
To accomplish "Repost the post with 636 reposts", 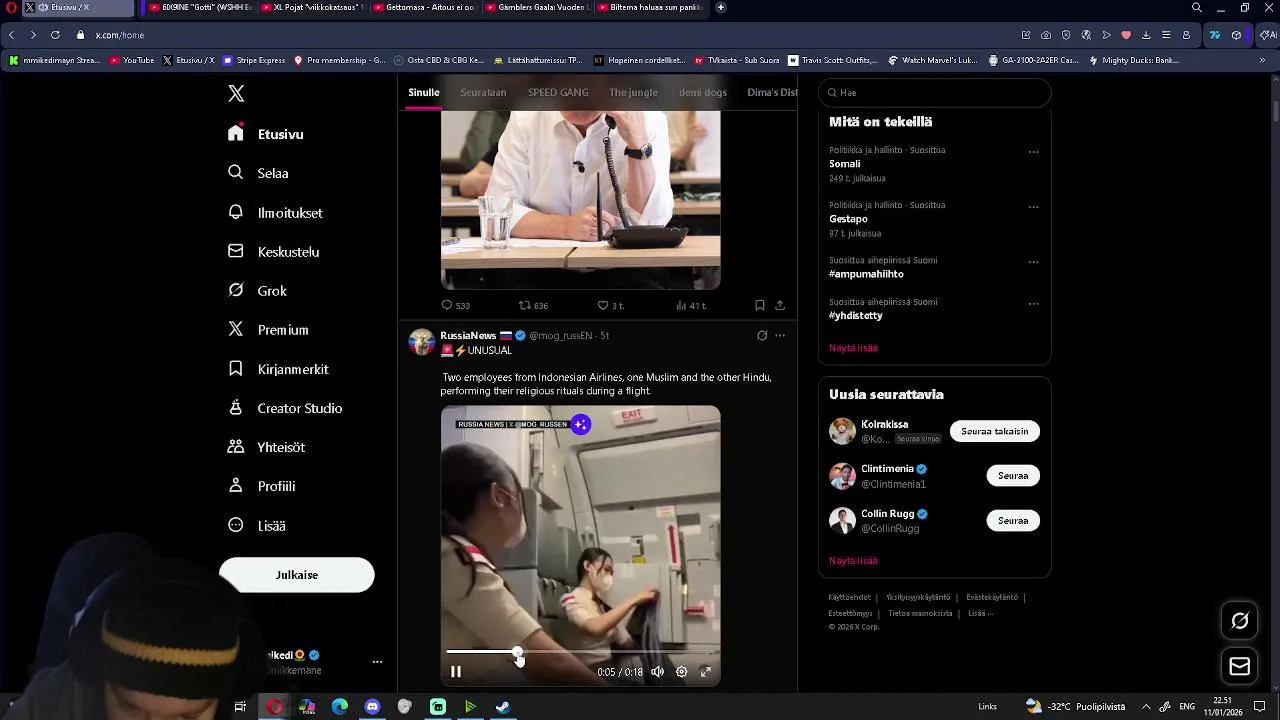I will 533,305.
